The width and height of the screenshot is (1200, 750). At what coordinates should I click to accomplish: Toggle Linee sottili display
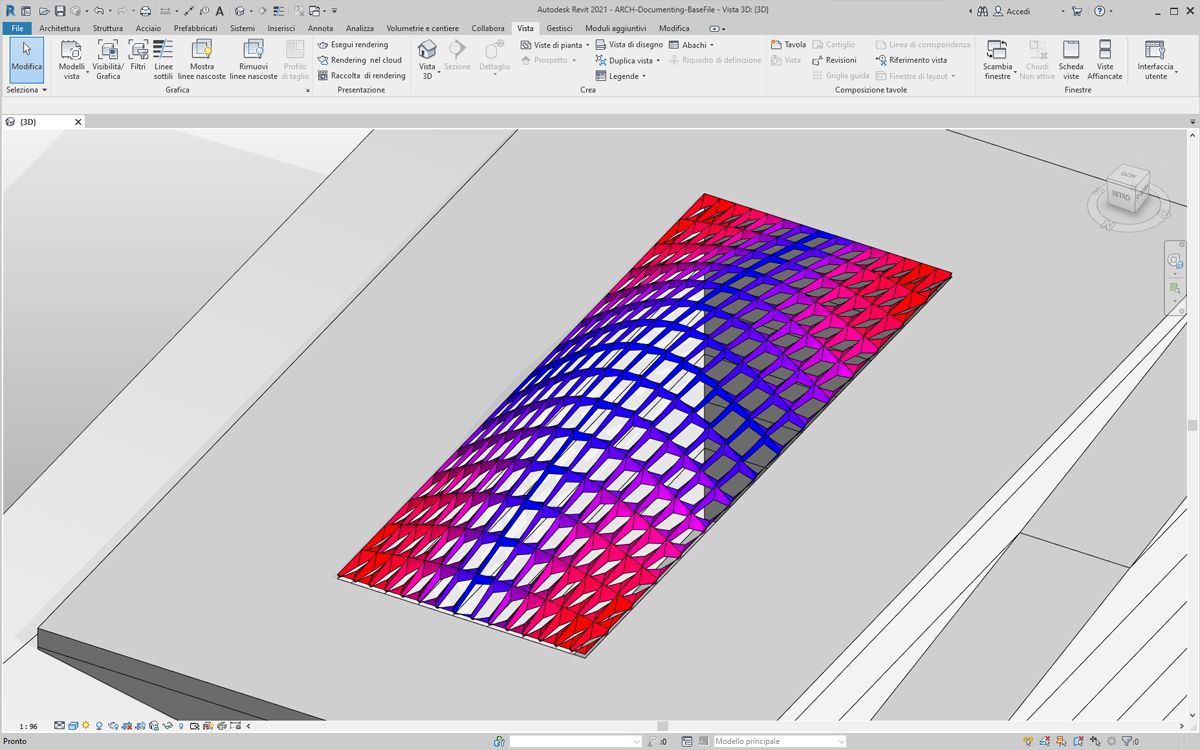(x=163, y=59)
